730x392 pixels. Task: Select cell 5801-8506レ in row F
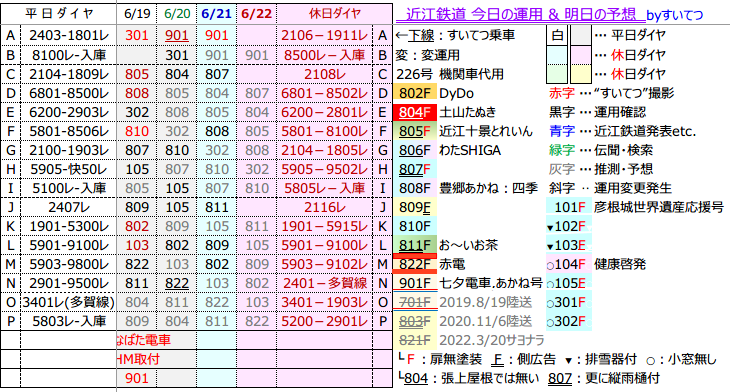(x=68, y=131)
